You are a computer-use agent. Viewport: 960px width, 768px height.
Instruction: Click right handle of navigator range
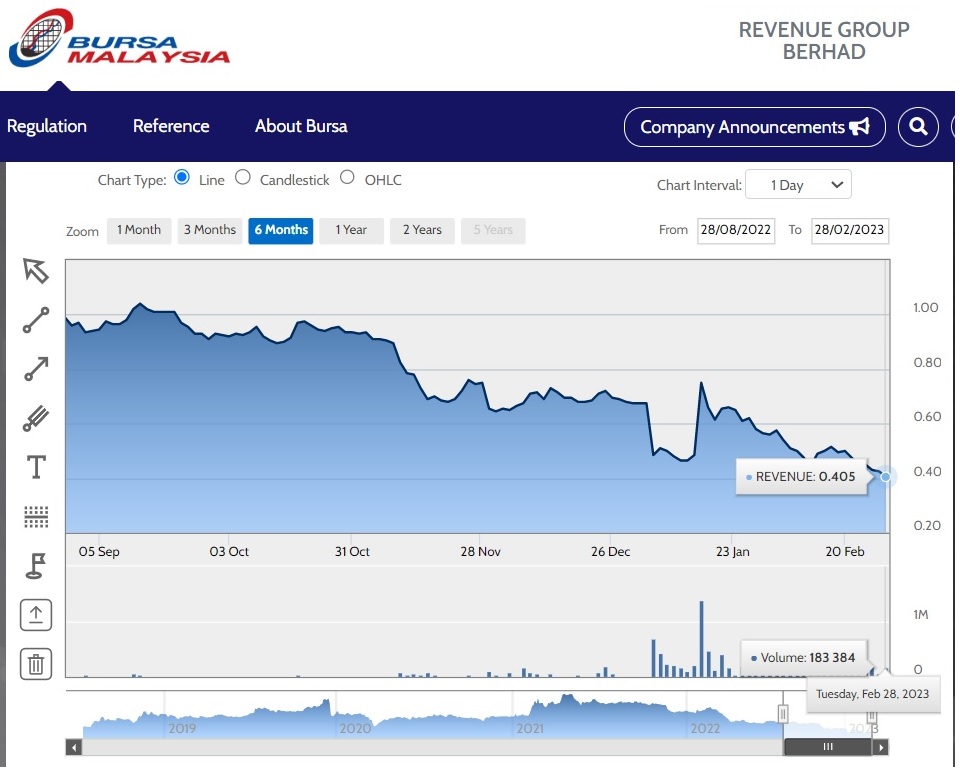click(x=872, y=715)
